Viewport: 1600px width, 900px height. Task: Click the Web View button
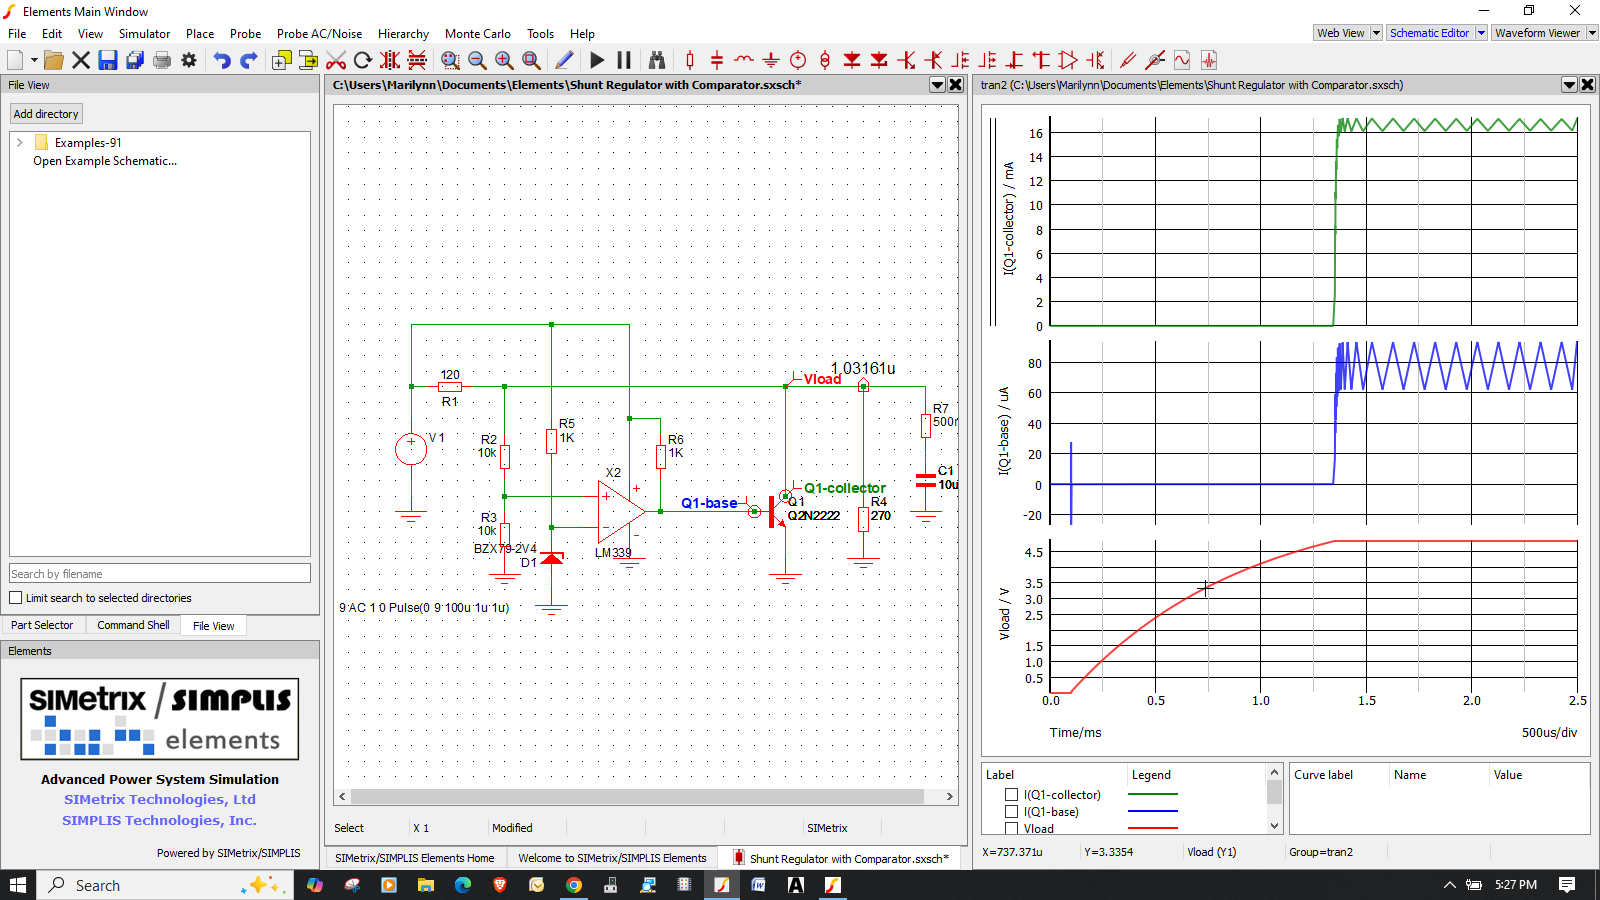(1340, 33)
